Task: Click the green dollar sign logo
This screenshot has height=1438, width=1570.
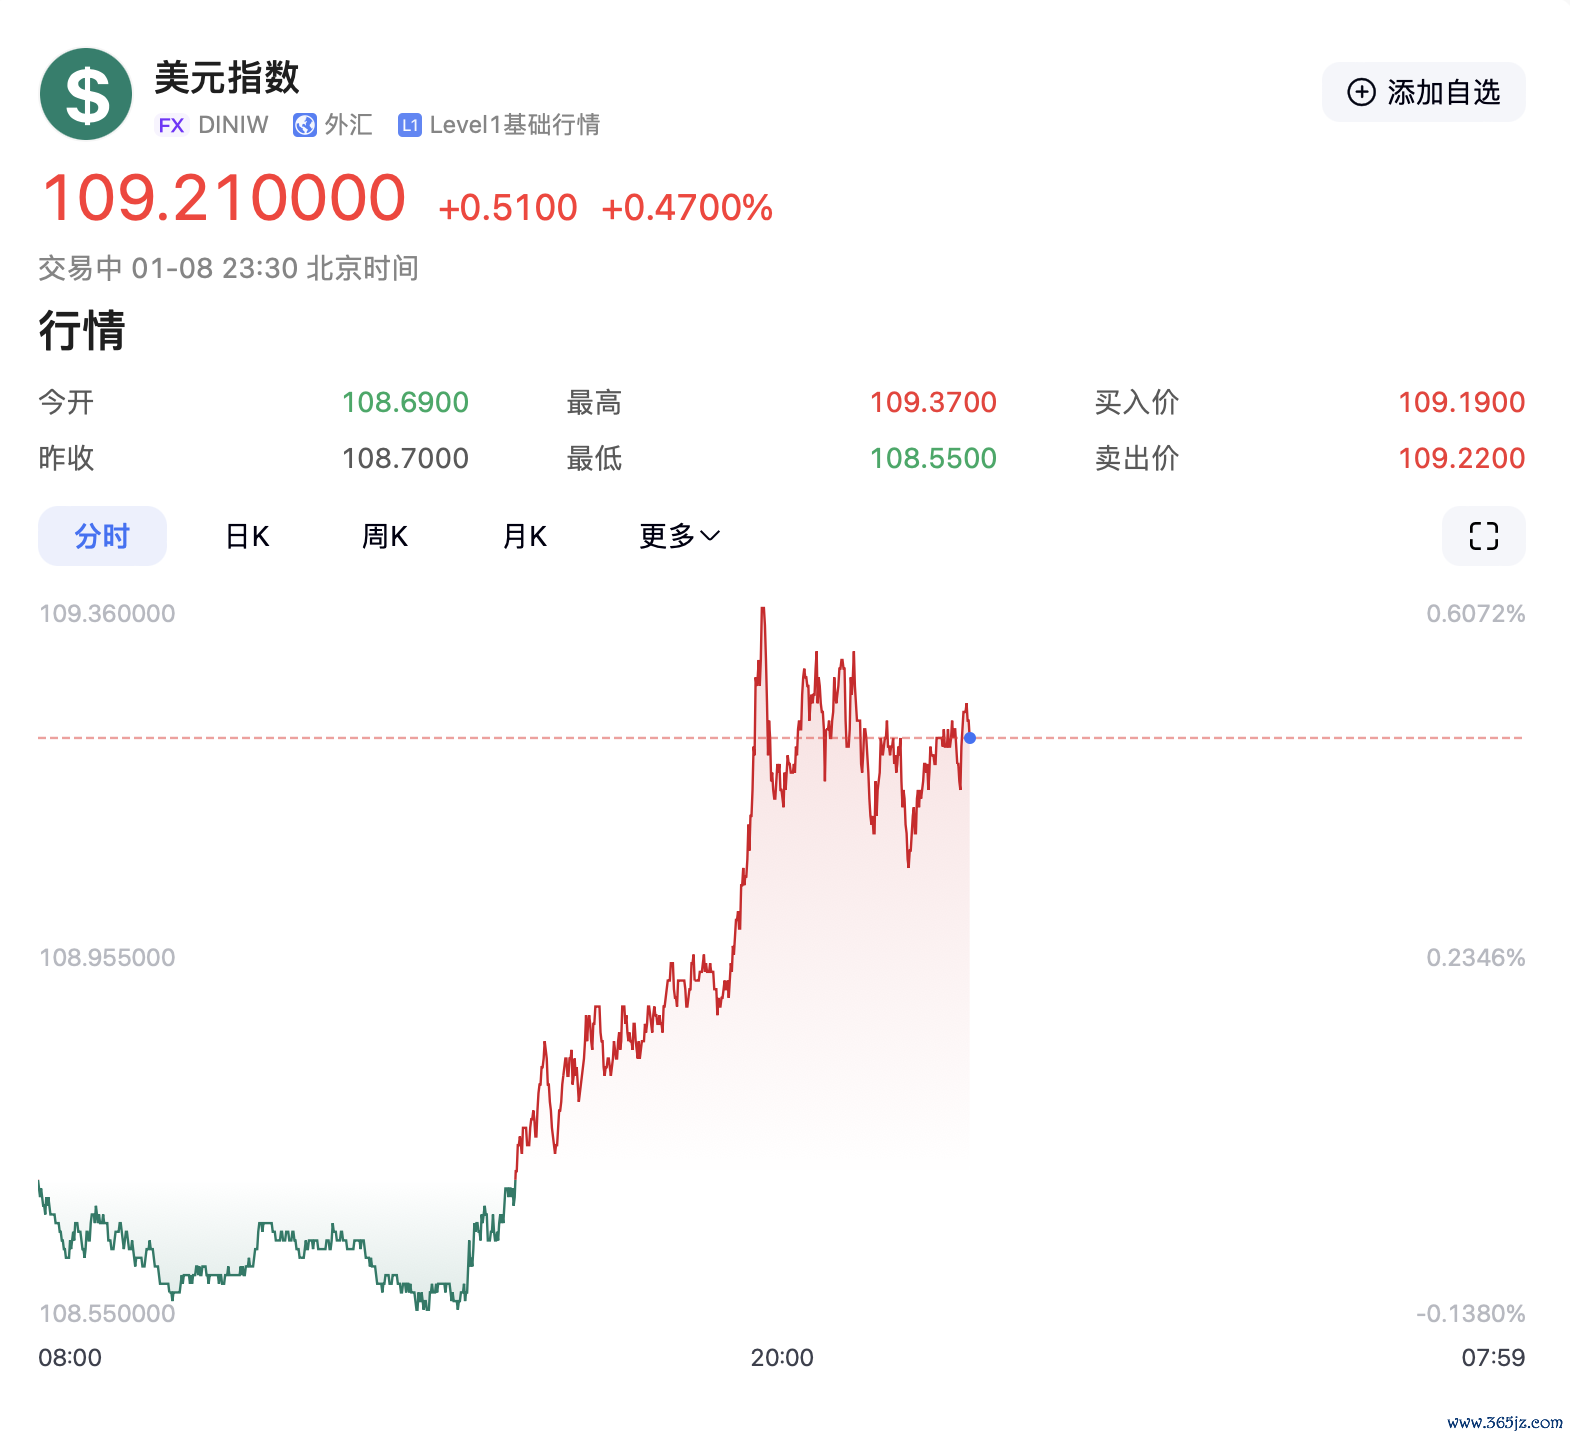Action: click(86, 94)
